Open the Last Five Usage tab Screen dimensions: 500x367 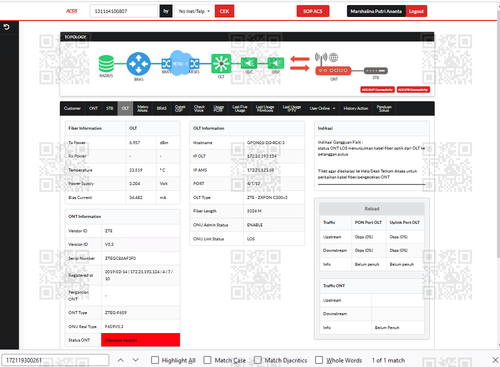click(x=240, y=108)
